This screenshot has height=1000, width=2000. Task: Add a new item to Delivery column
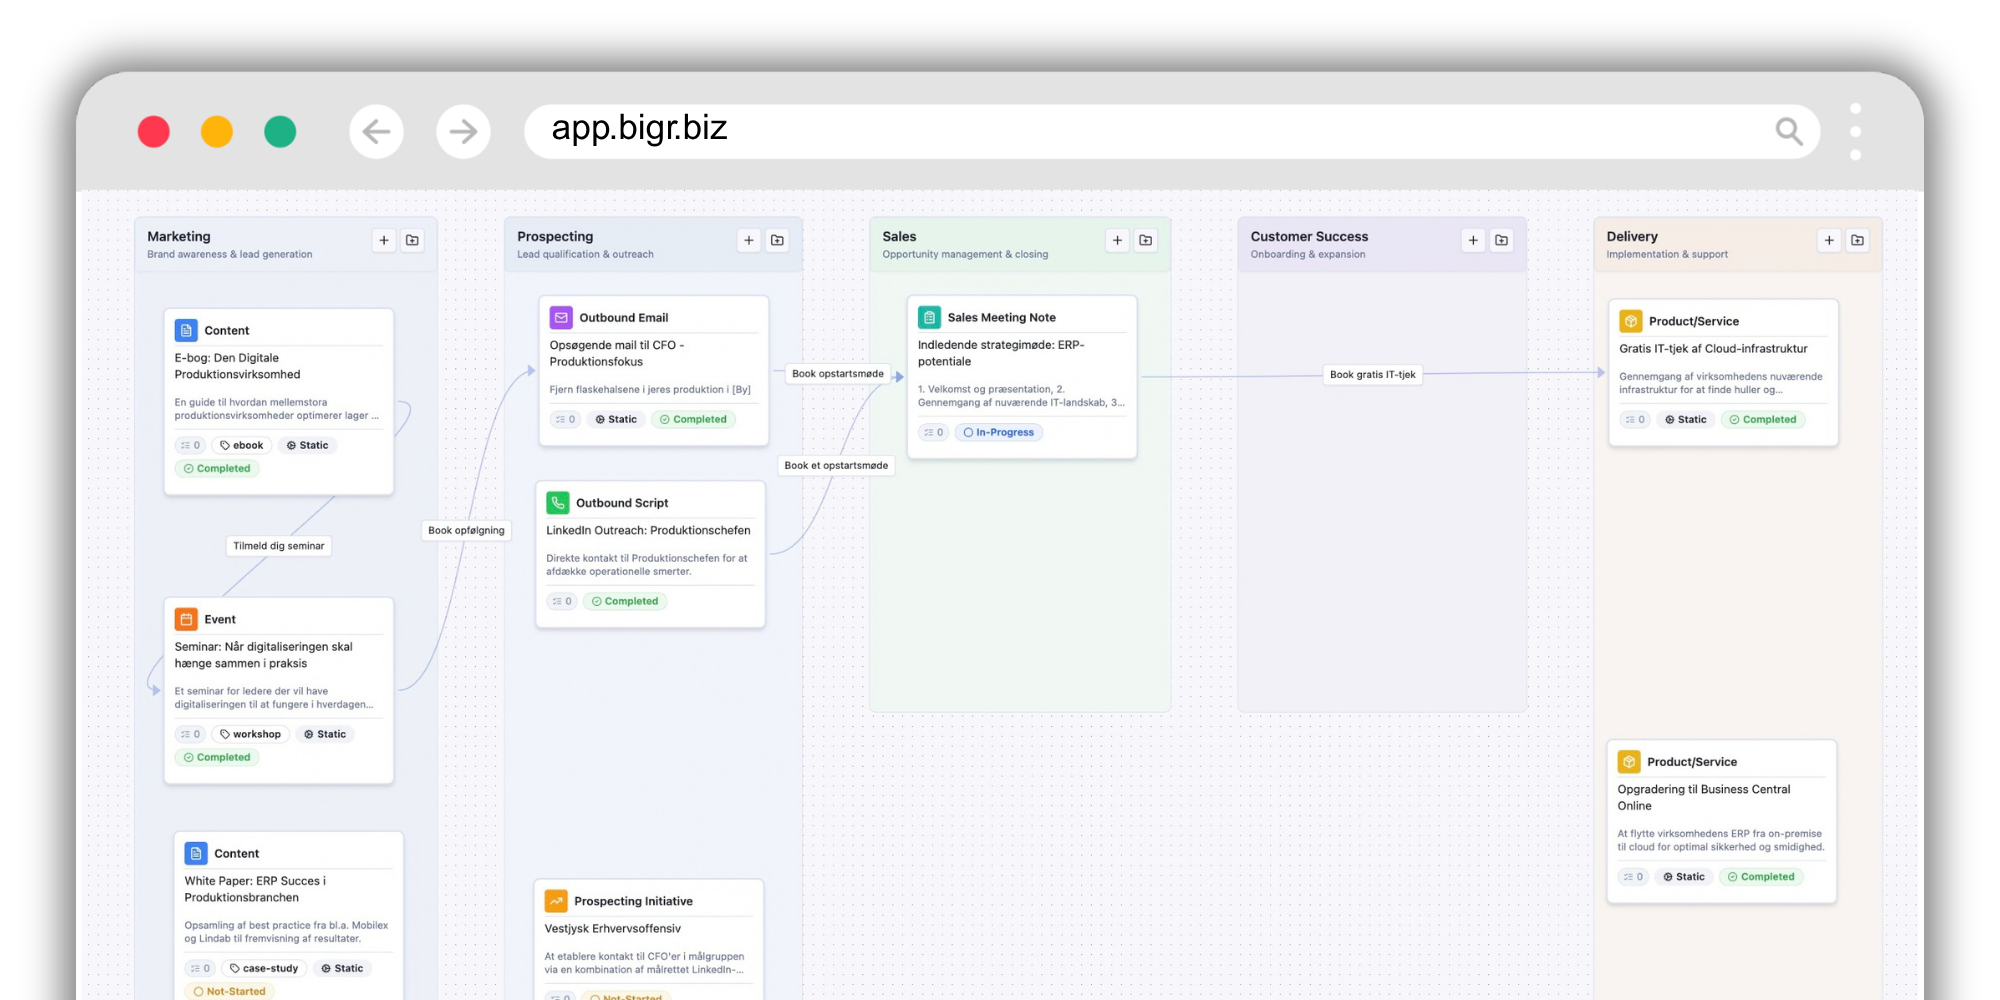tap(1829, 240)
